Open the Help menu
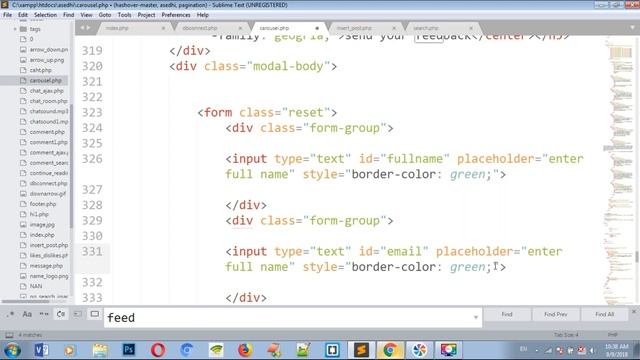The height and width of the screenshot is (360, 640). (x=203, y=15)
